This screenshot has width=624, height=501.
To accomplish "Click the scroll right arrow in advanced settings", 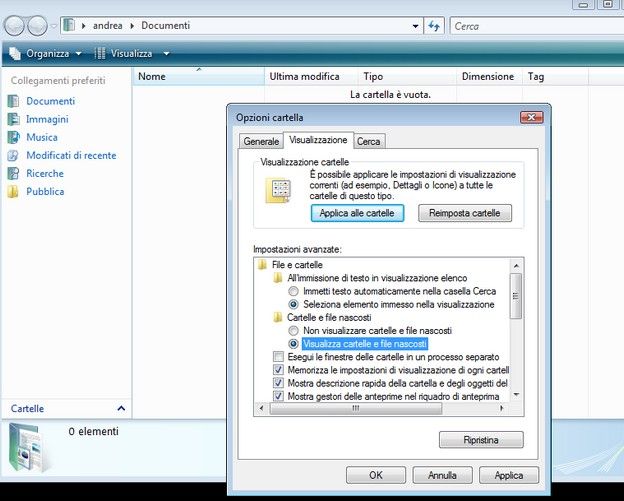I will pyautogui.click(x=501, y=408).
